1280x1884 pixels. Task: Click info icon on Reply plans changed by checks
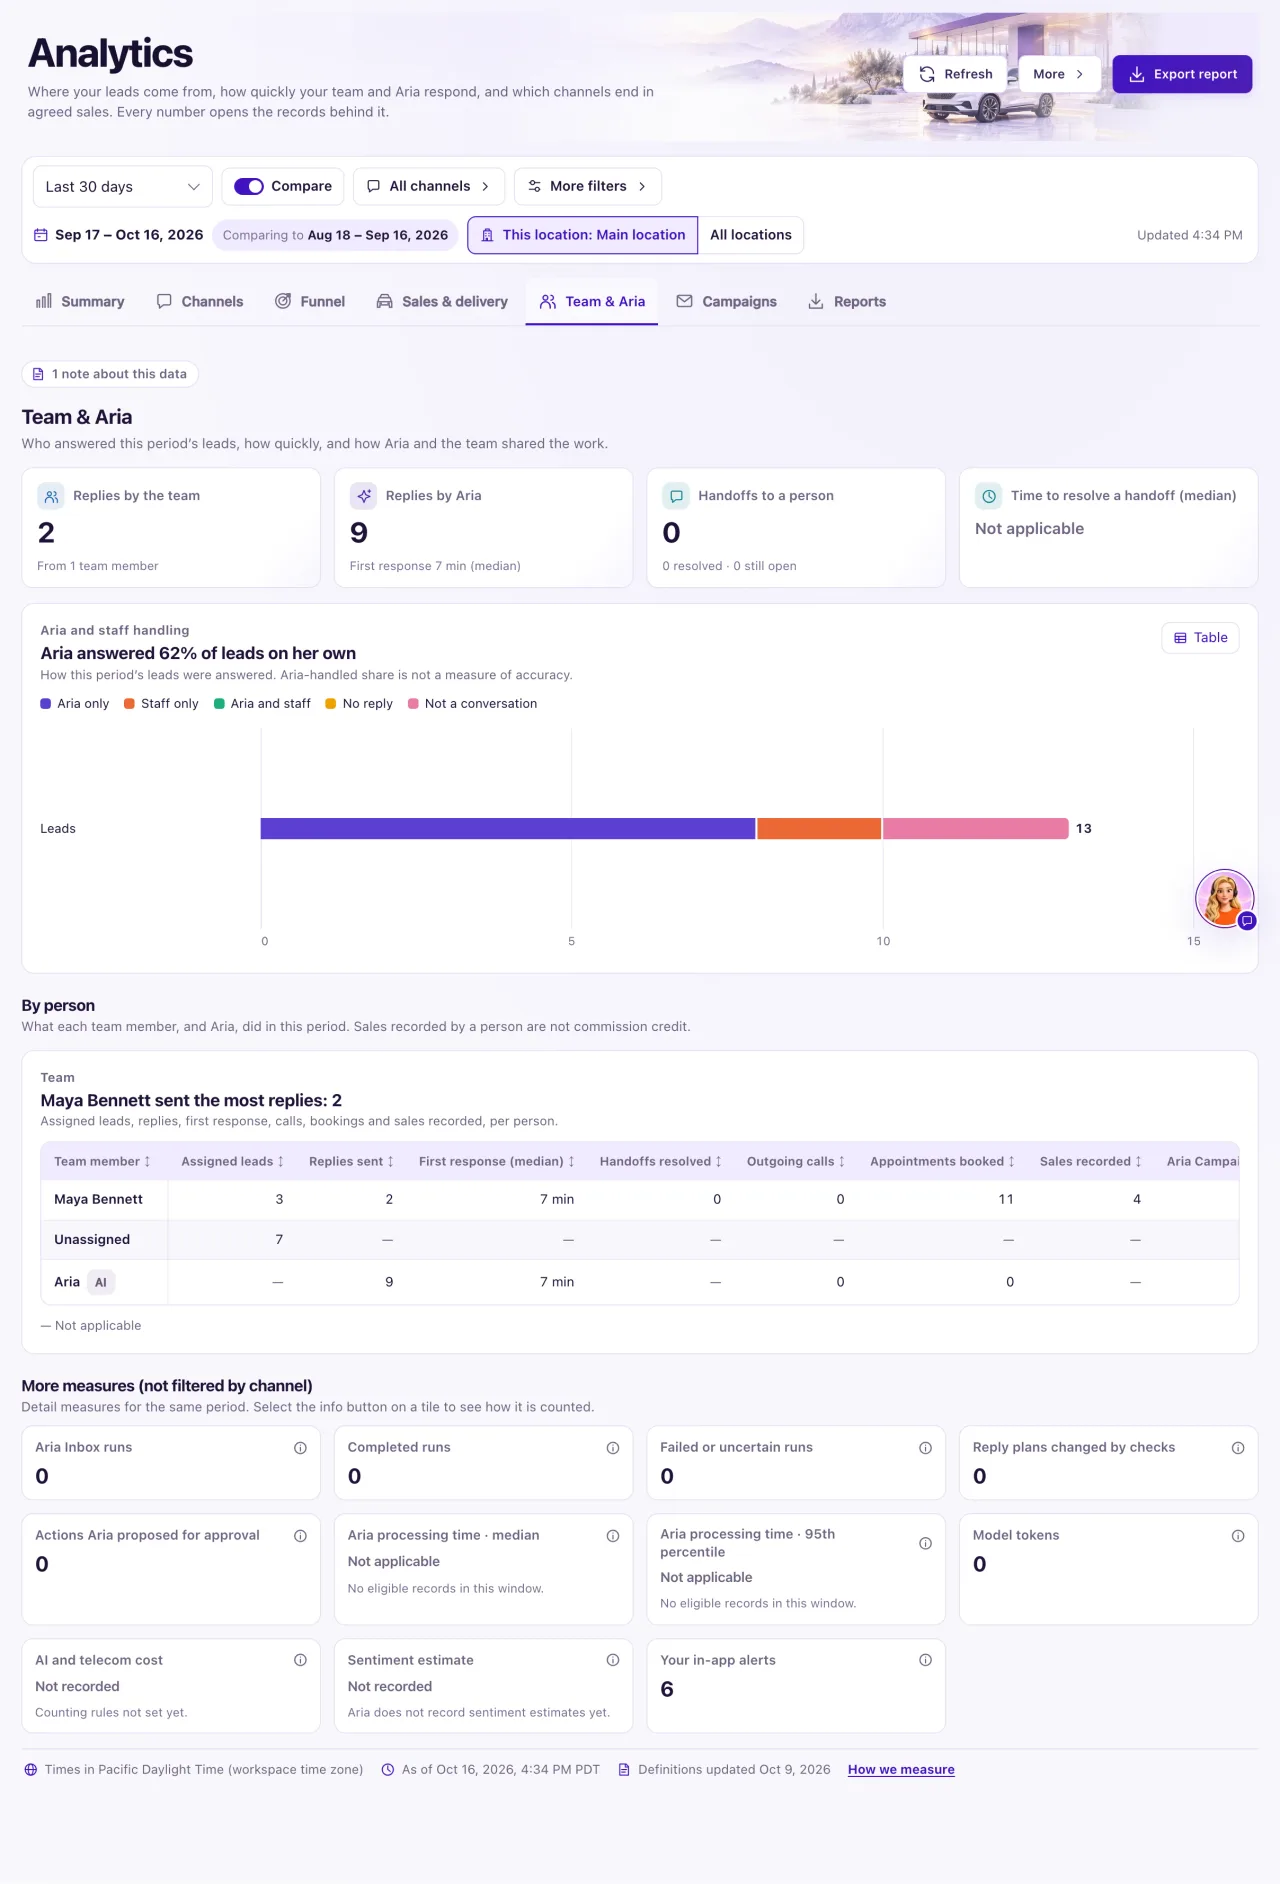(x=1238, y=1448)
